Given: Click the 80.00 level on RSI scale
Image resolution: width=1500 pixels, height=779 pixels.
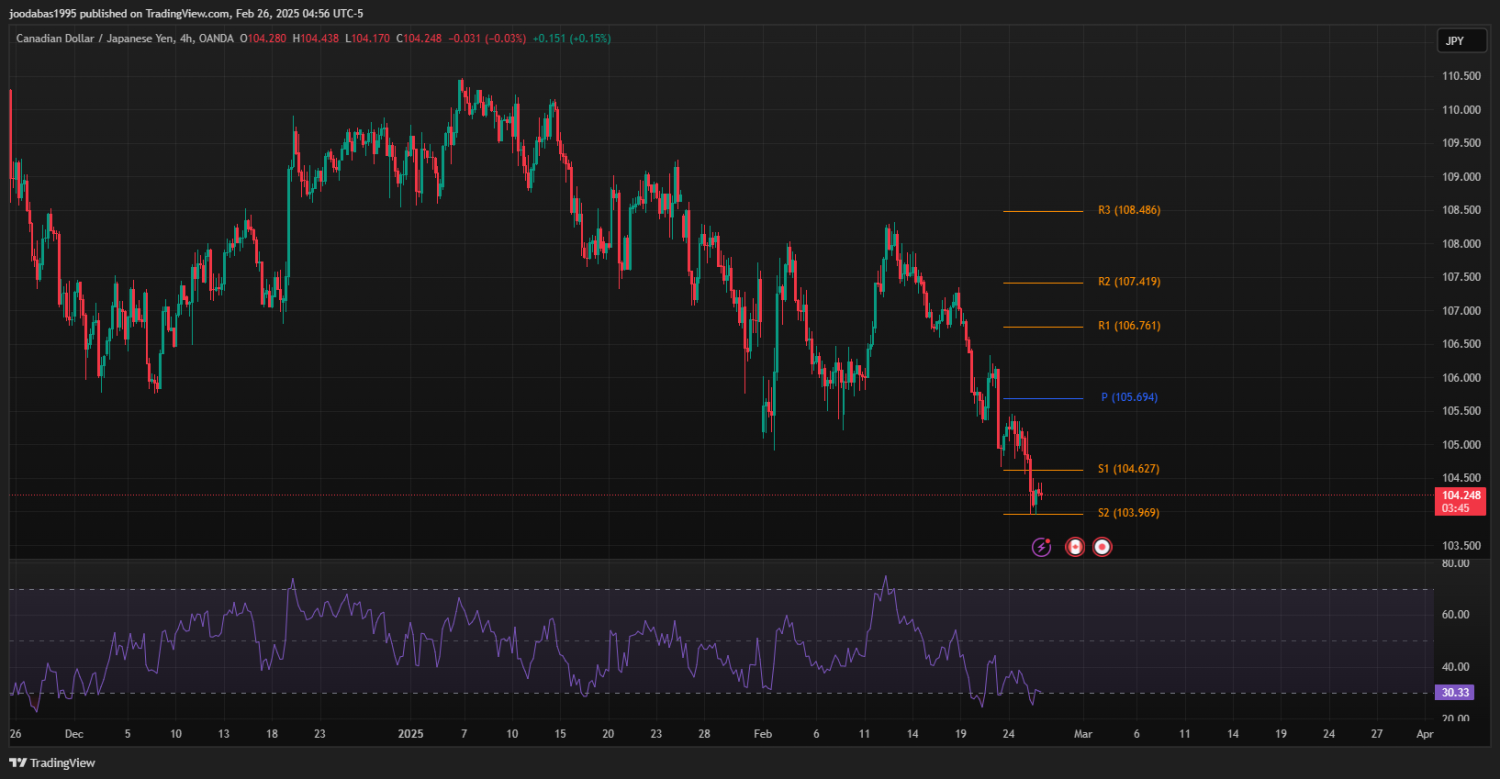Looking at the screenshot, I should pyautogui.click(x=1456, y=564).
